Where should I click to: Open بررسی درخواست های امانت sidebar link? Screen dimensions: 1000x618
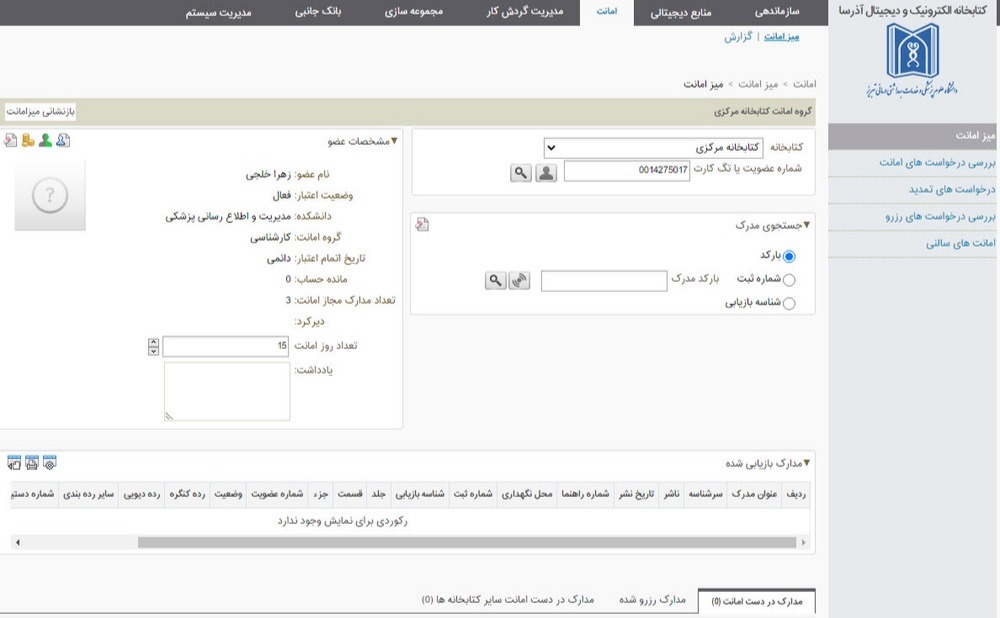point(937,163)
